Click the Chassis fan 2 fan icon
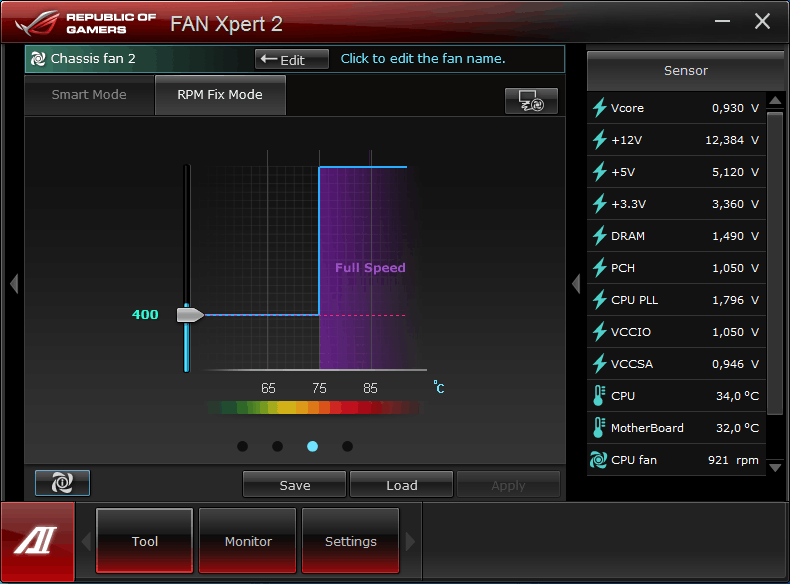The width and height of the screenshot is (790, 584). pyautogui.click(x=38, y=59)
